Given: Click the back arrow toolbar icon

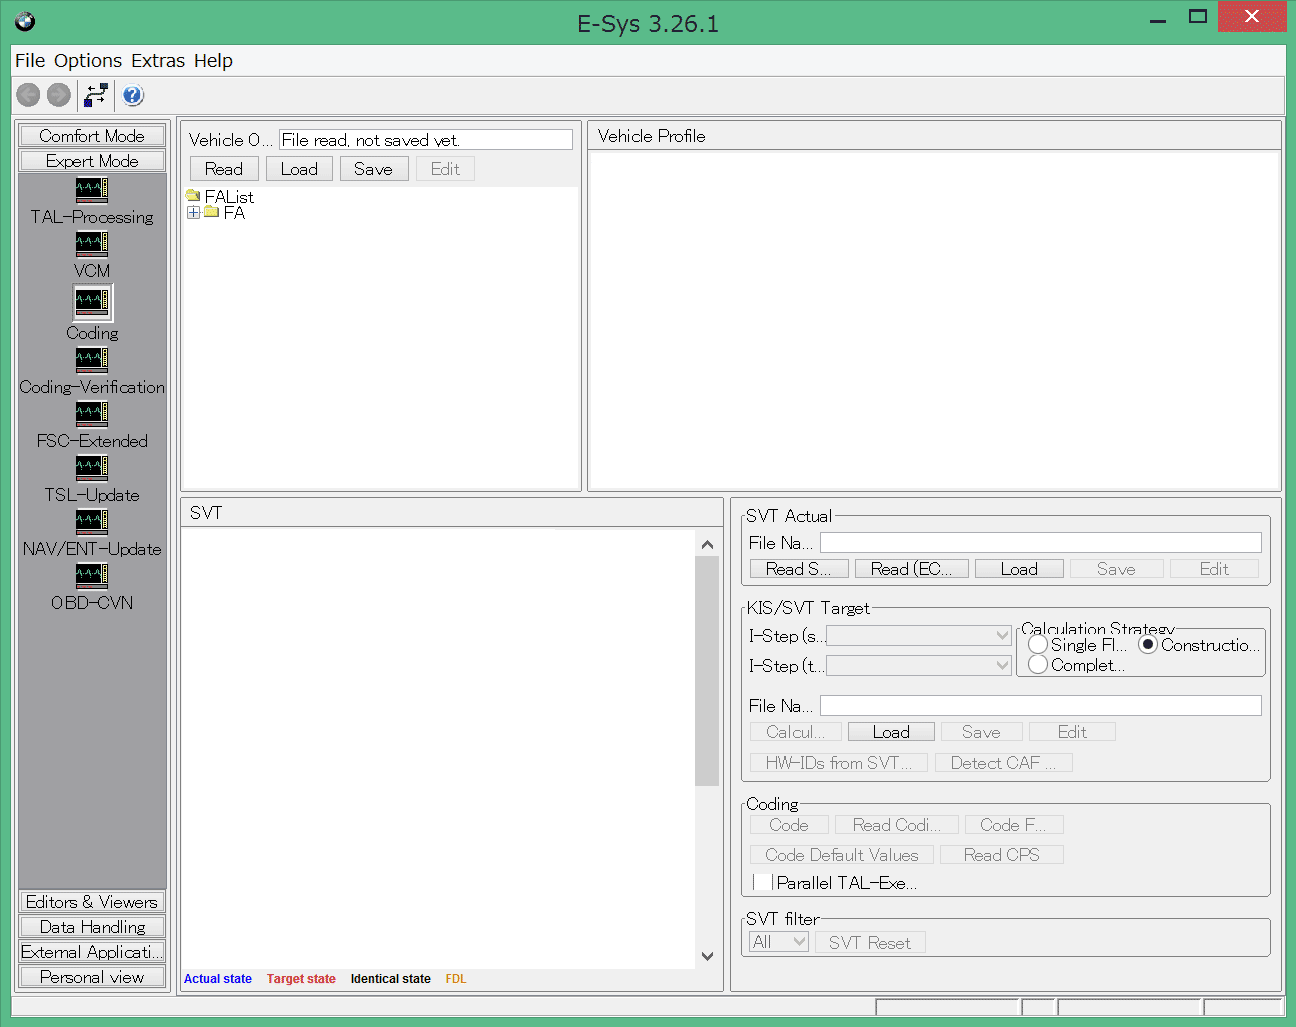Looking at the screenshot, I should pyautogui.click(x=28, y=95).
